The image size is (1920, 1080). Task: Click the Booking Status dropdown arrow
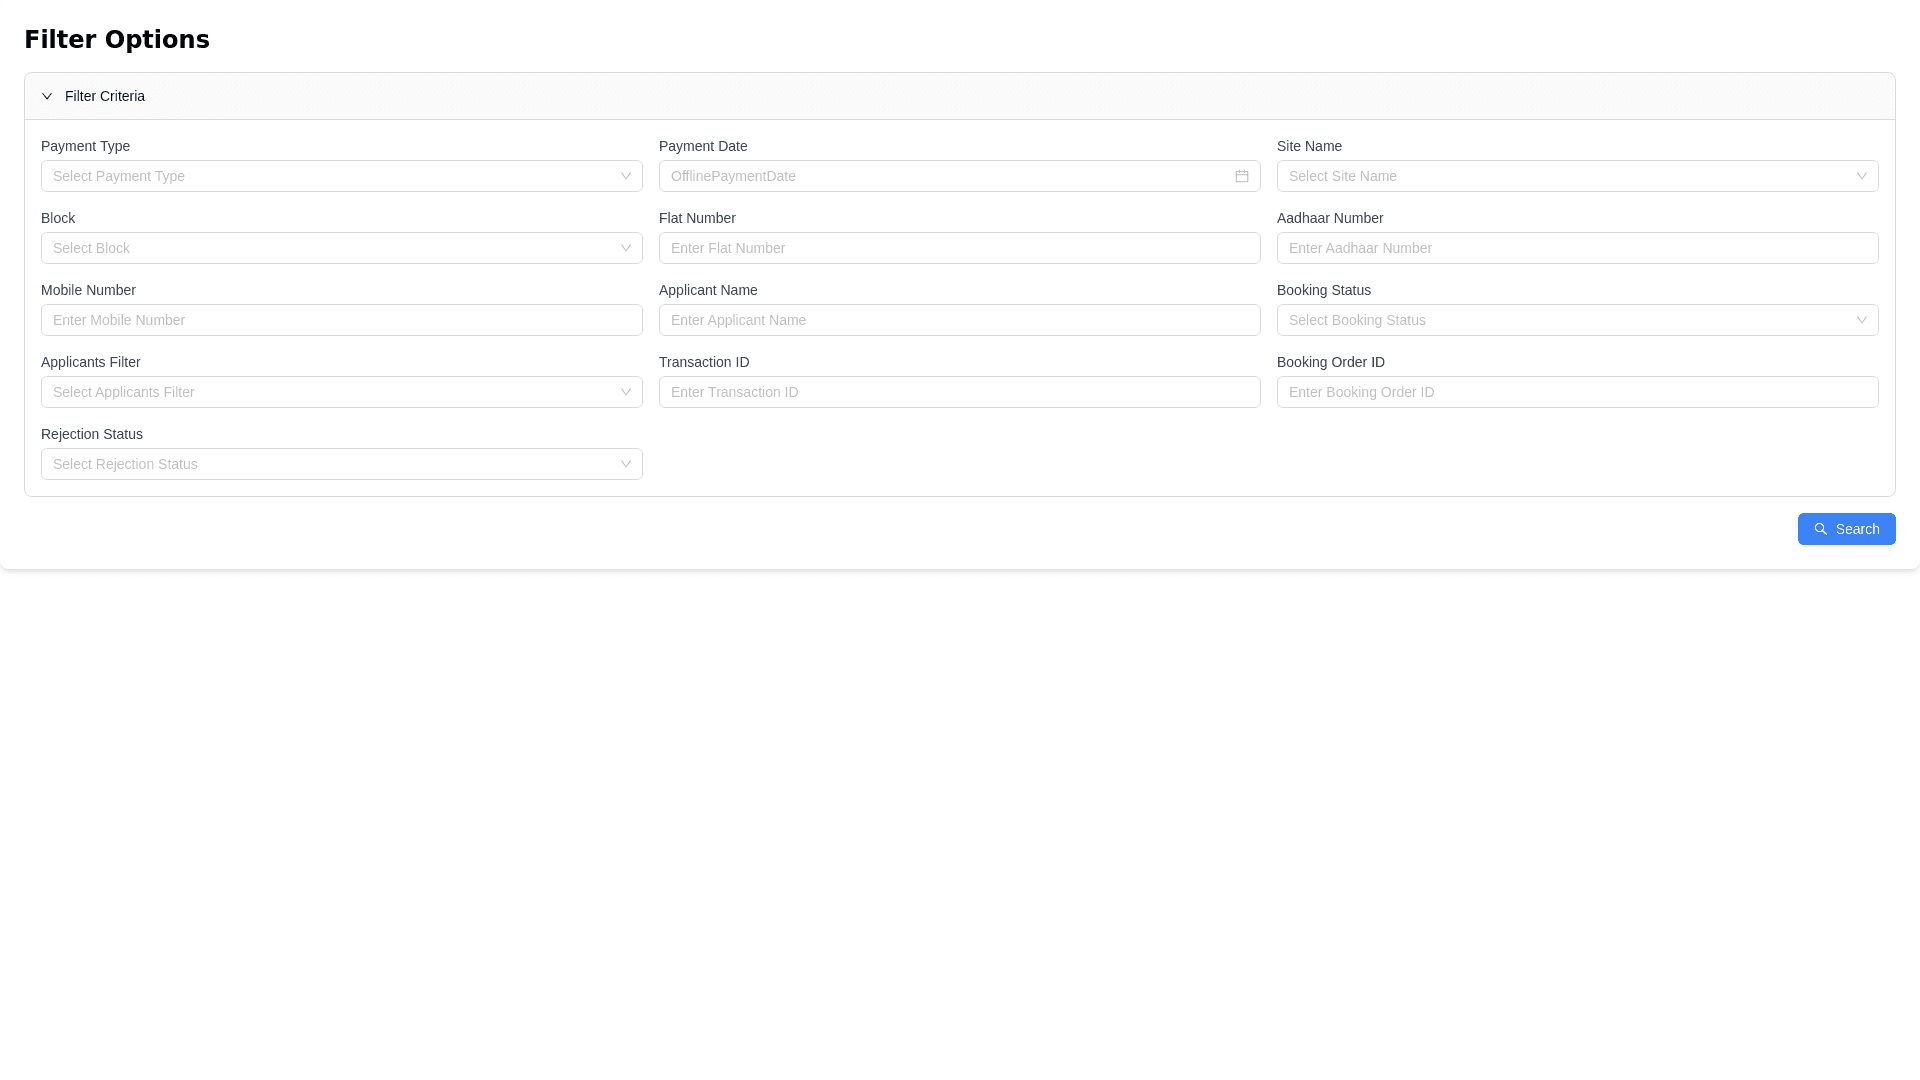click(x=1861, y=320)
